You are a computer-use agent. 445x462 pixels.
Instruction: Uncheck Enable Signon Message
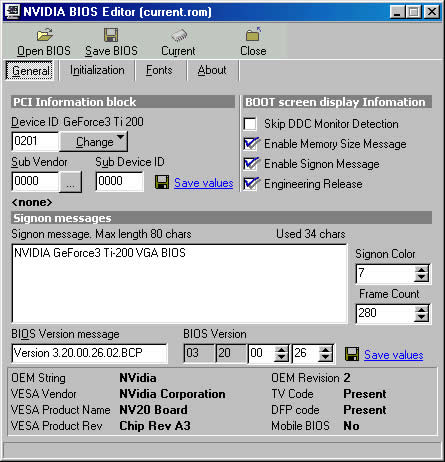pyautogui.click(x=250, y=164)
